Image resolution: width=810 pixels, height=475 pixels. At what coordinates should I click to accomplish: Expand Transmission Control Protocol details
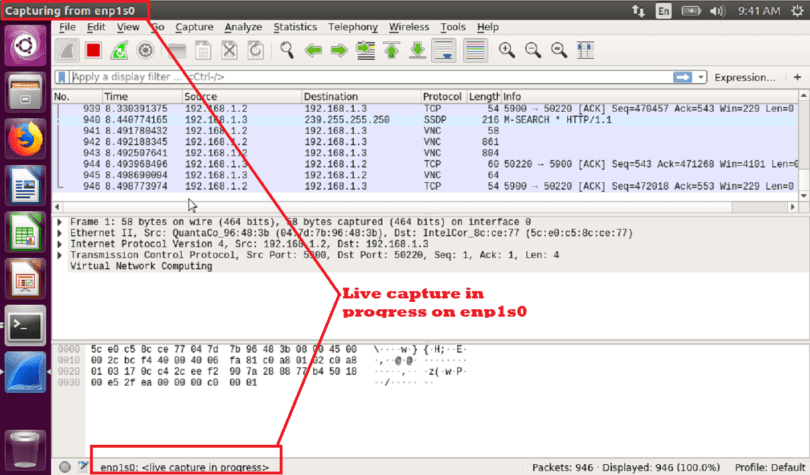(60, 256)
